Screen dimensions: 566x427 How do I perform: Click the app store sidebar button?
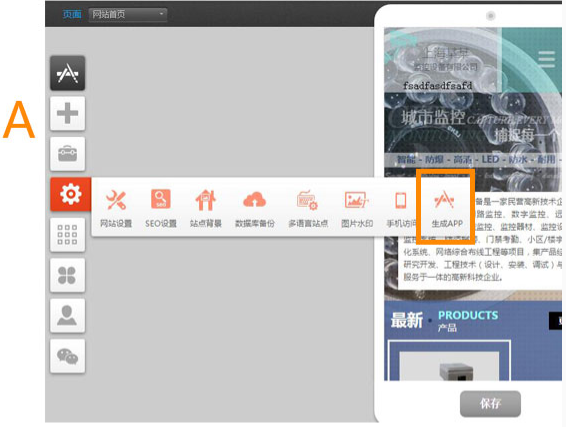click(x=68, y=73)
